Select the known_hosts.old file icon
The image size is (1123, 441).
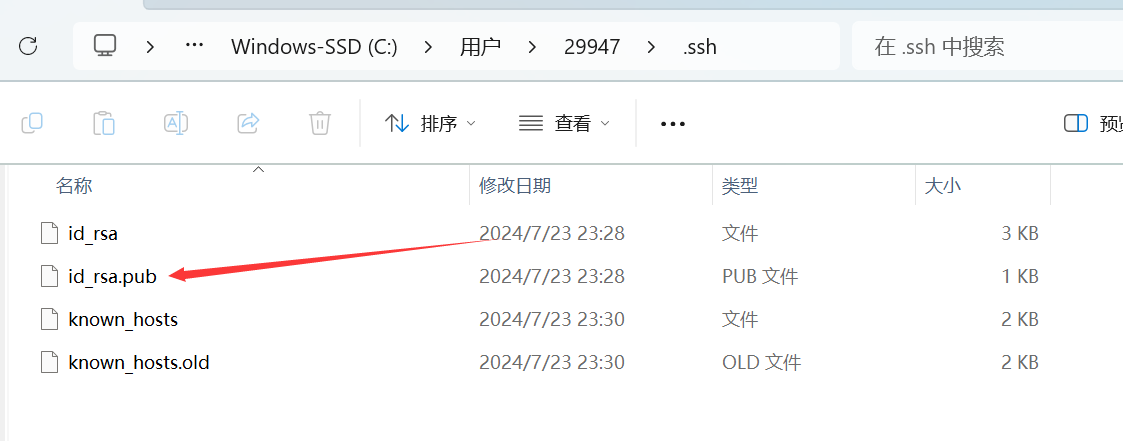click(50, 362)
